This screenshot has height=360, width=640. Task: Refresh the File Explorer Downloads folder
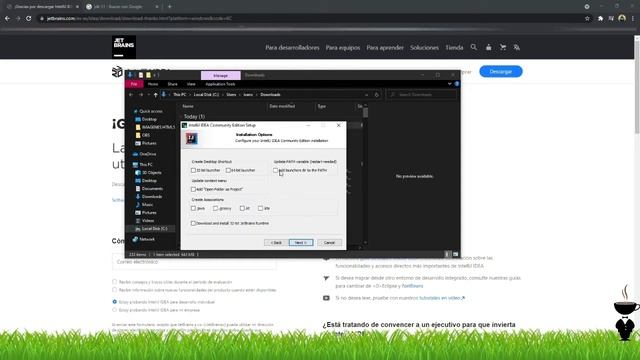(376, 95)
